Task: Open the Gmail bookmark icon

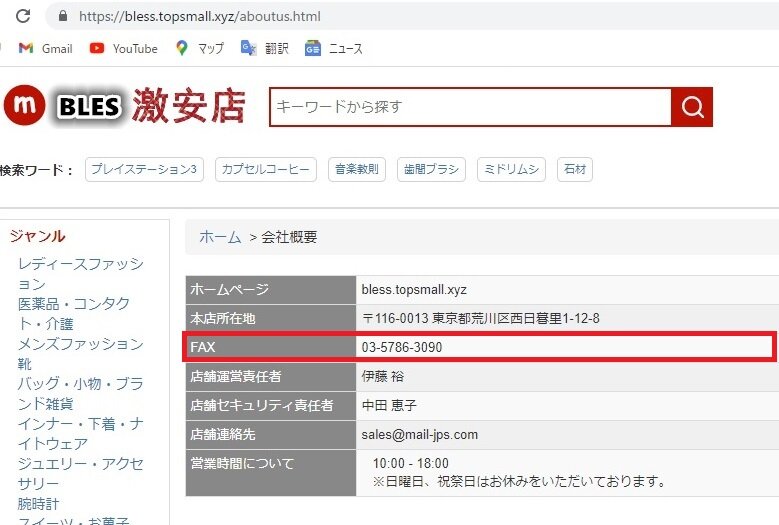Action: coord(26,48)
